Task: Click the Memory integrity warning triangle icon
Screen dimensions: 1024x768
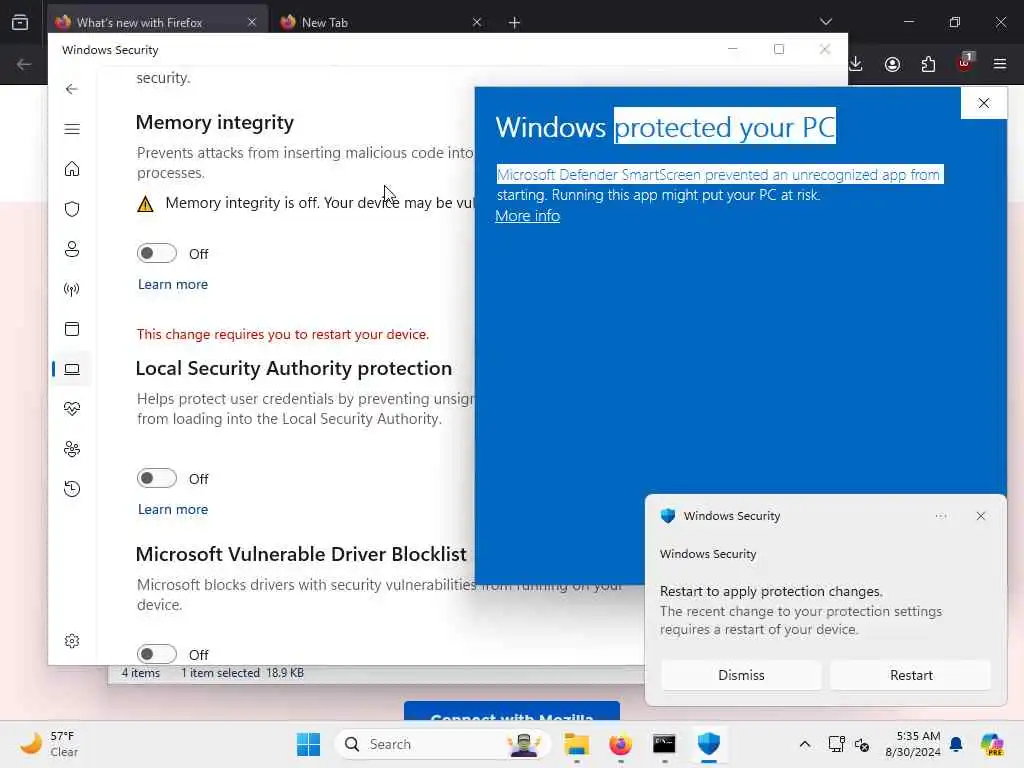Action: coord(146,204)
